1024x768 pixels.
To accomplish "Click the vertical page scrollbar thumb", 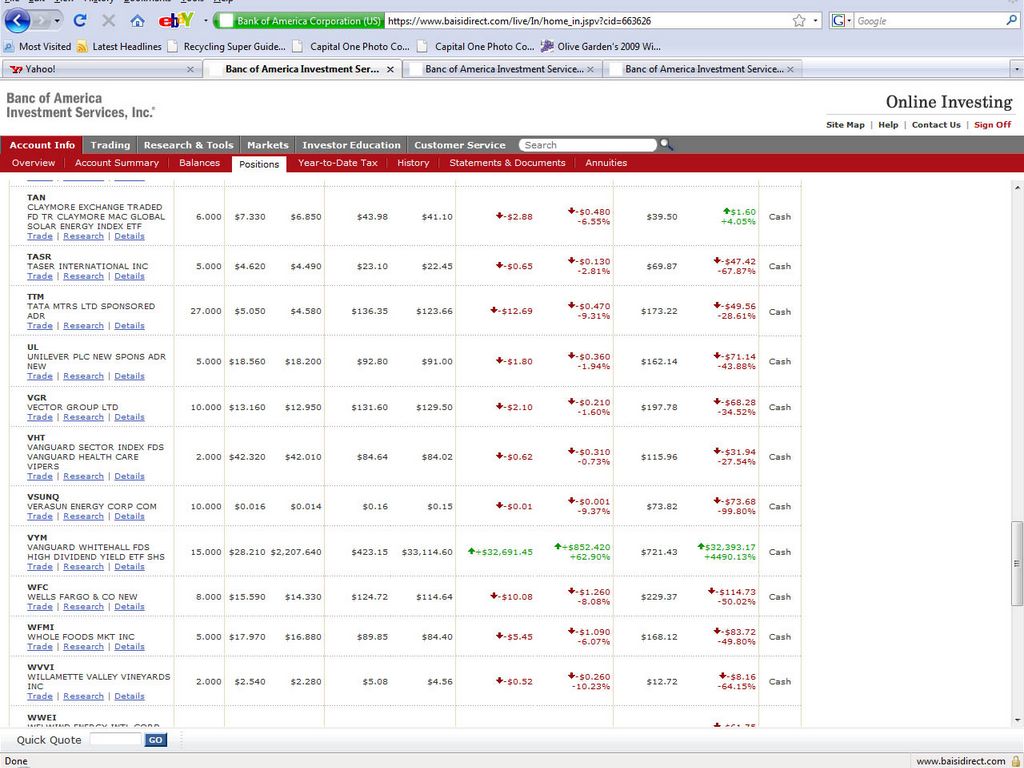I will [1017, 549].
